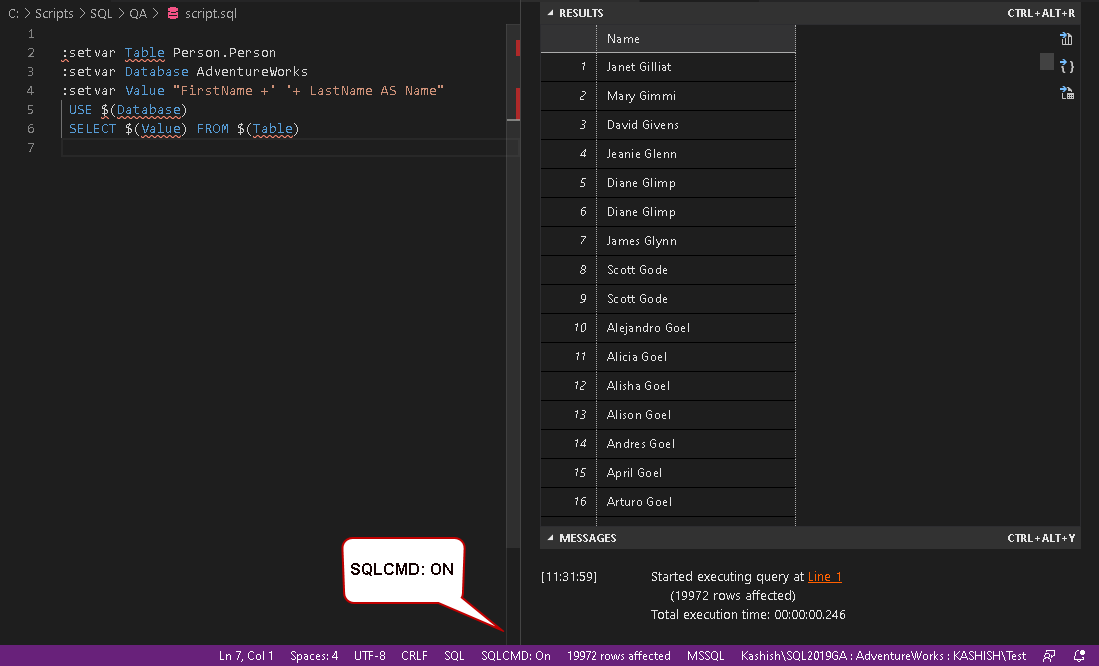1099x666 pixels.
Task: Select row number 1 header in results
Action: click(x=568, y=67)
